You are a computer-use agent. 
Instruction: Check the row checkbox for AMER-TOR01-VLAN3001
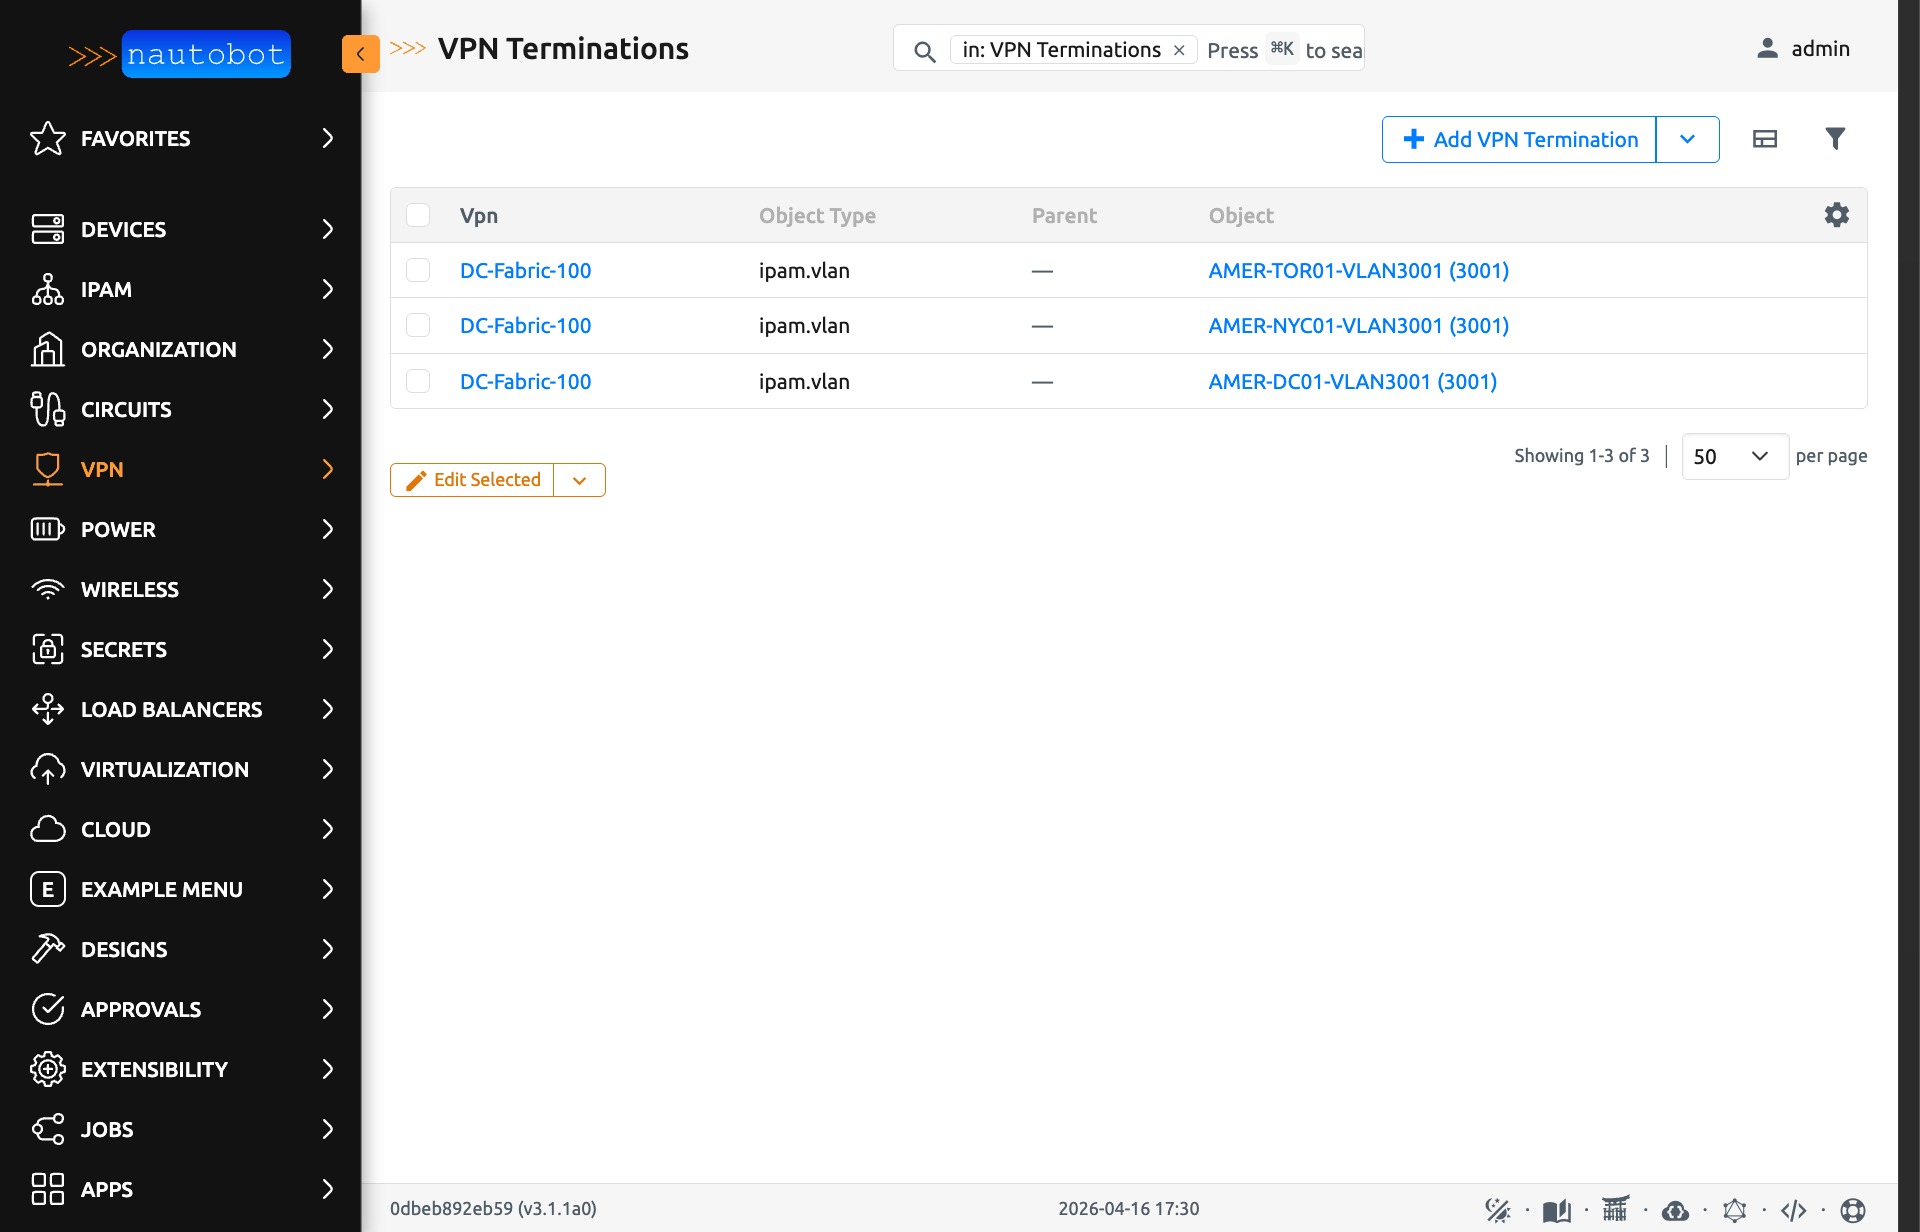(418, 270)
